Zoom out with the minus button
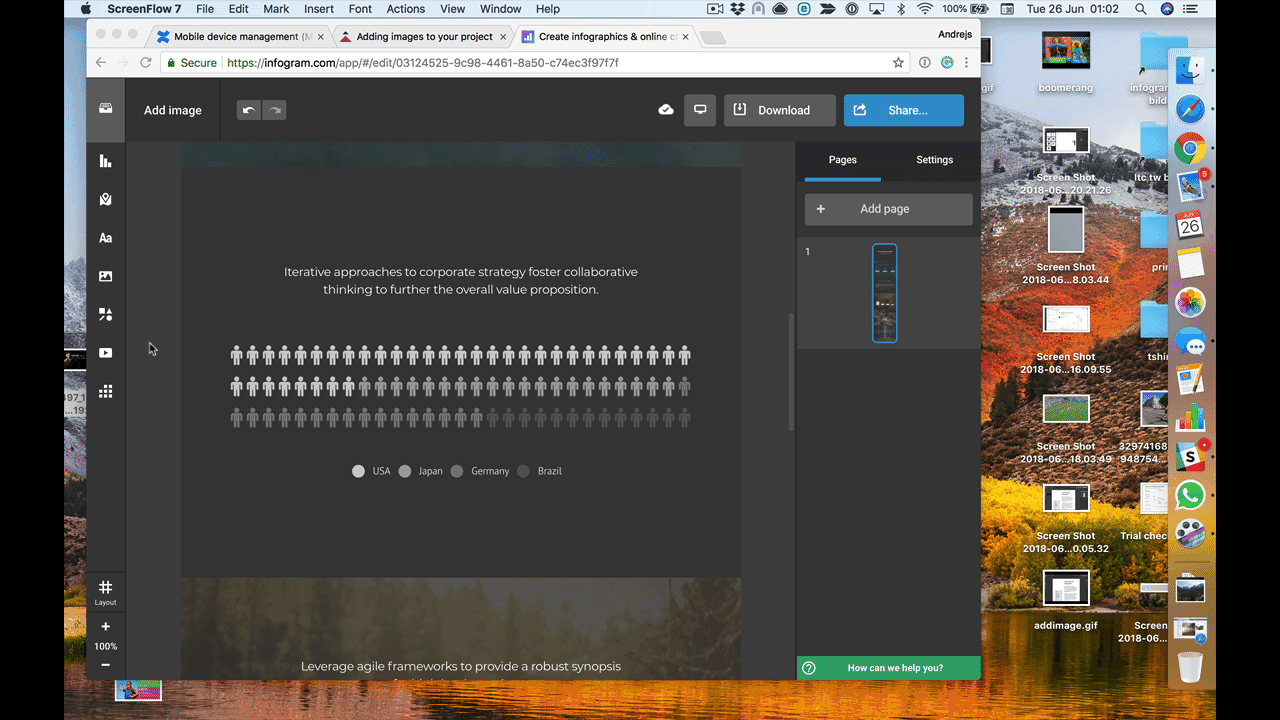 tap(105, 665)
